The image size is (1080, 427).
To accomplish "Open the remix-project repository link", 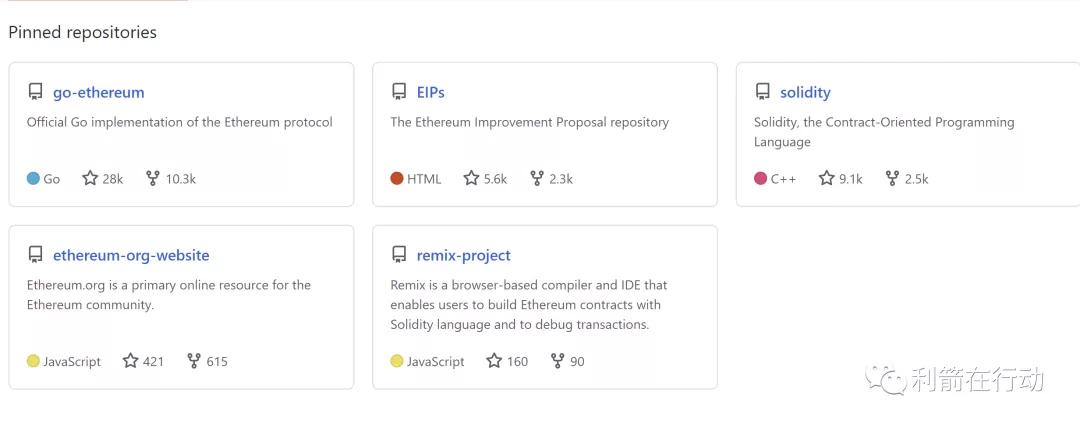I will tap(463, 255).
